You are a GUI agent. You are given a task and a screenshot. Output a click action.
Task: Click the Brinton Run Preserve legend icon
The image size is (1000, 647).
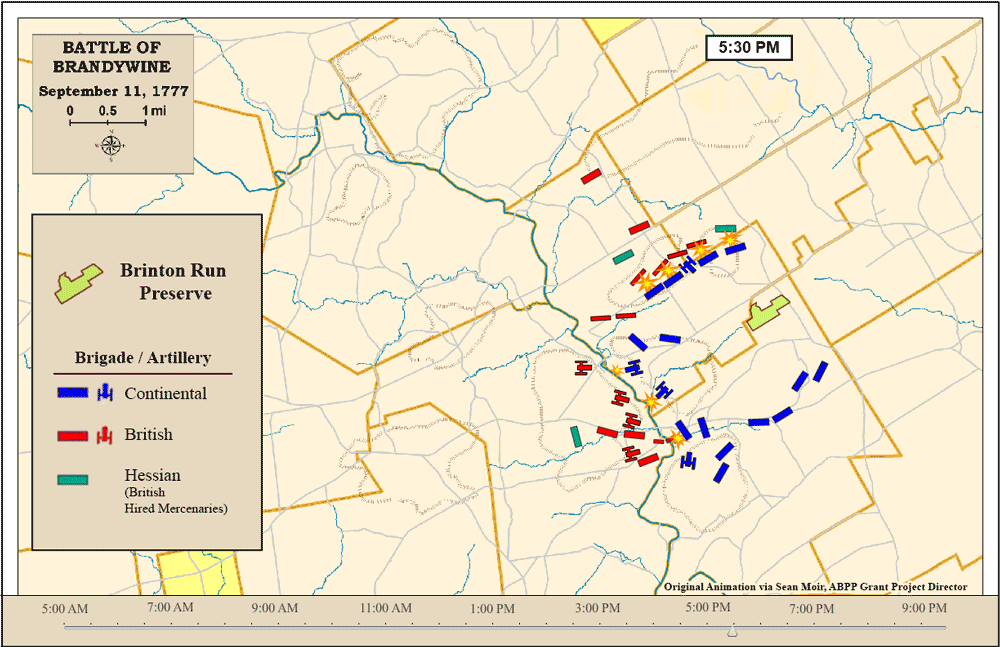point(78,283)
